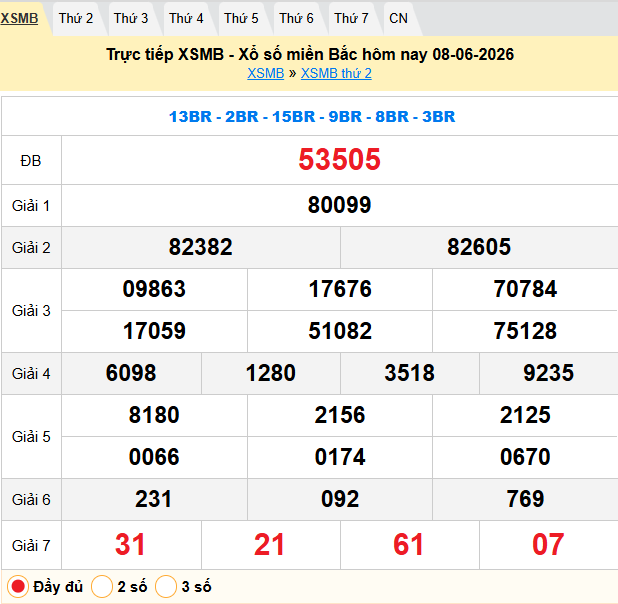Click Giải 2 number 82605
Image resolution: width=618 pixels, height=604 pixels.
[x=479, y=247]
